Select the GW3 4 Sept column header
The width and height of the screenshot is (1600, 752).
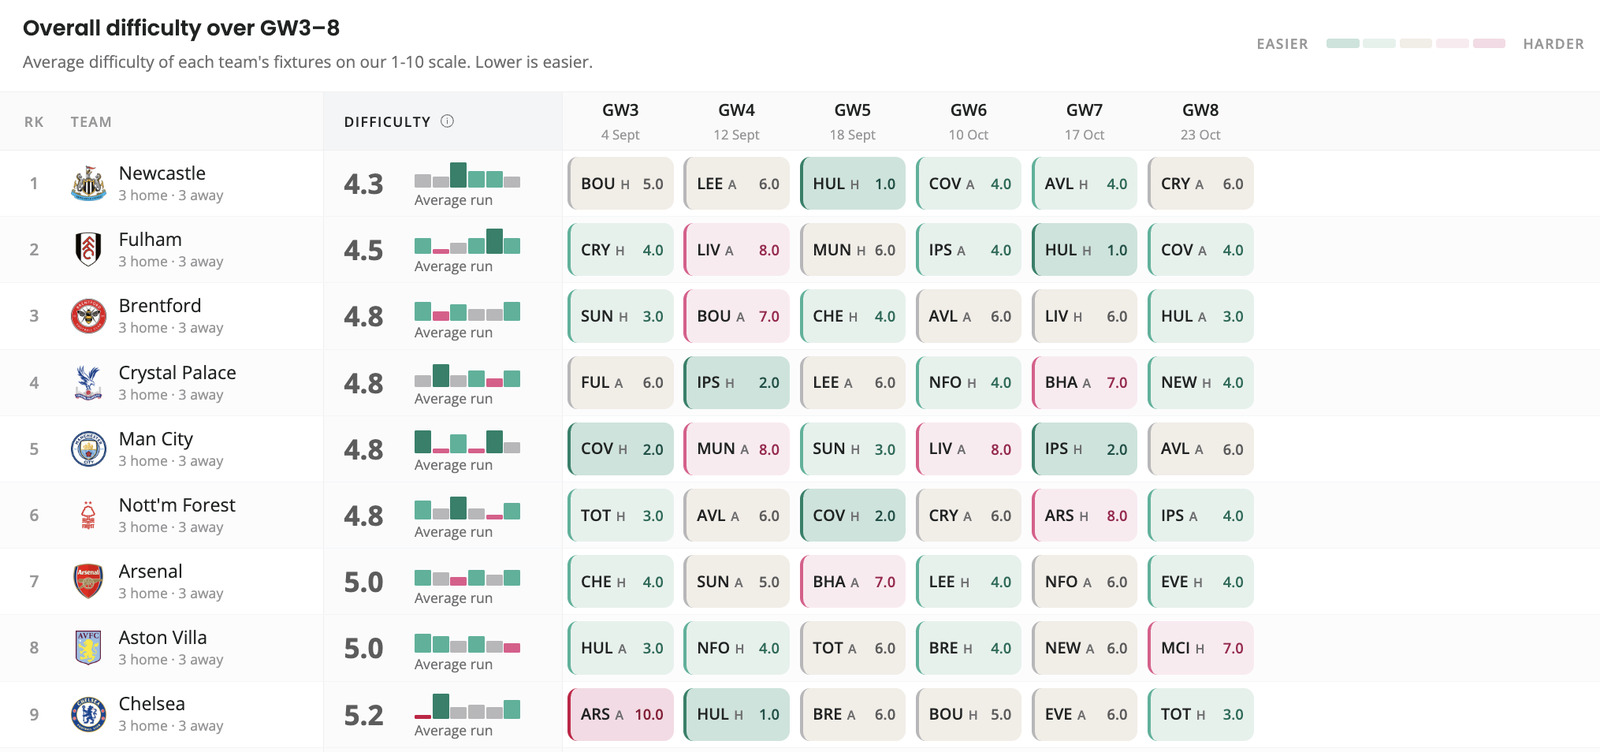(x=620, y=121)
